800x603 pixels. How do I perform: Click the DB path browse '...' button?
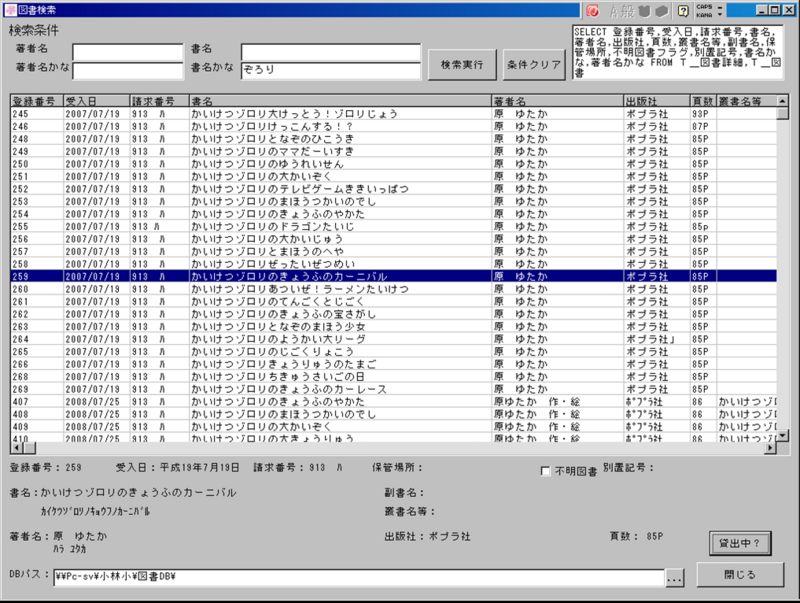(674, 577)
